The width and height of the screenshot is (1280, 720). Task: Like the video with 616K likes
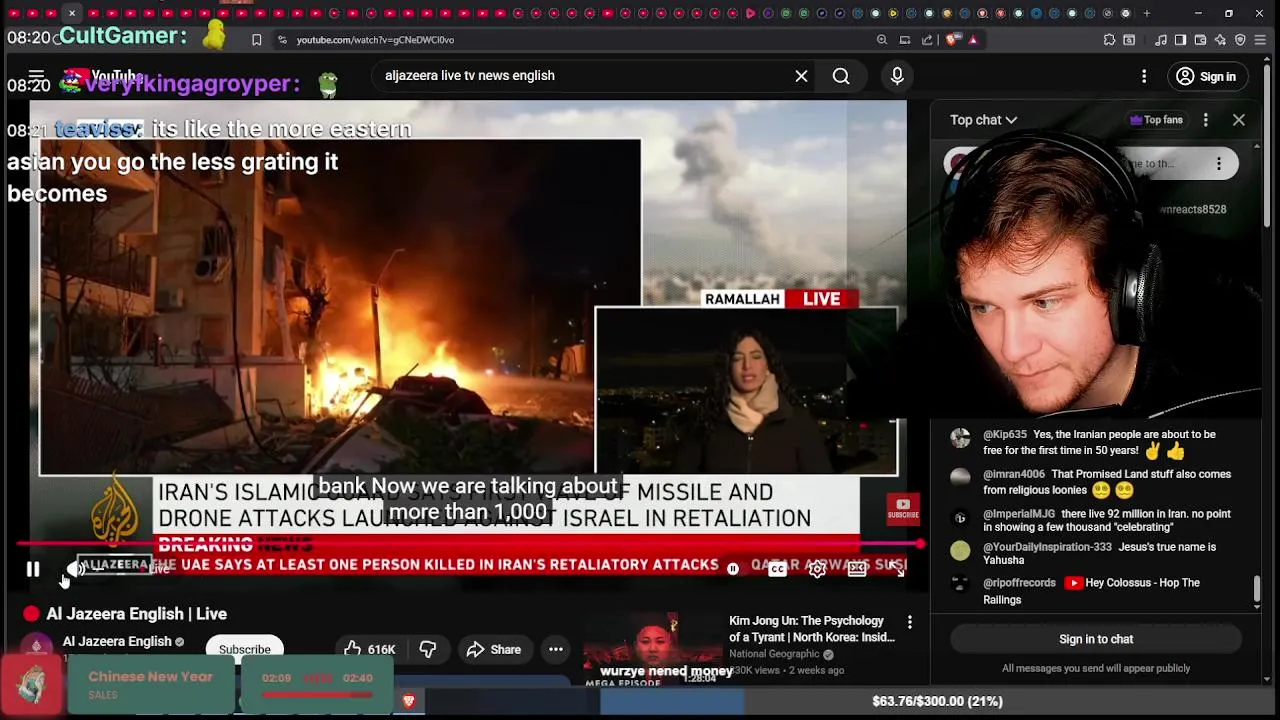tap(370, 649)
